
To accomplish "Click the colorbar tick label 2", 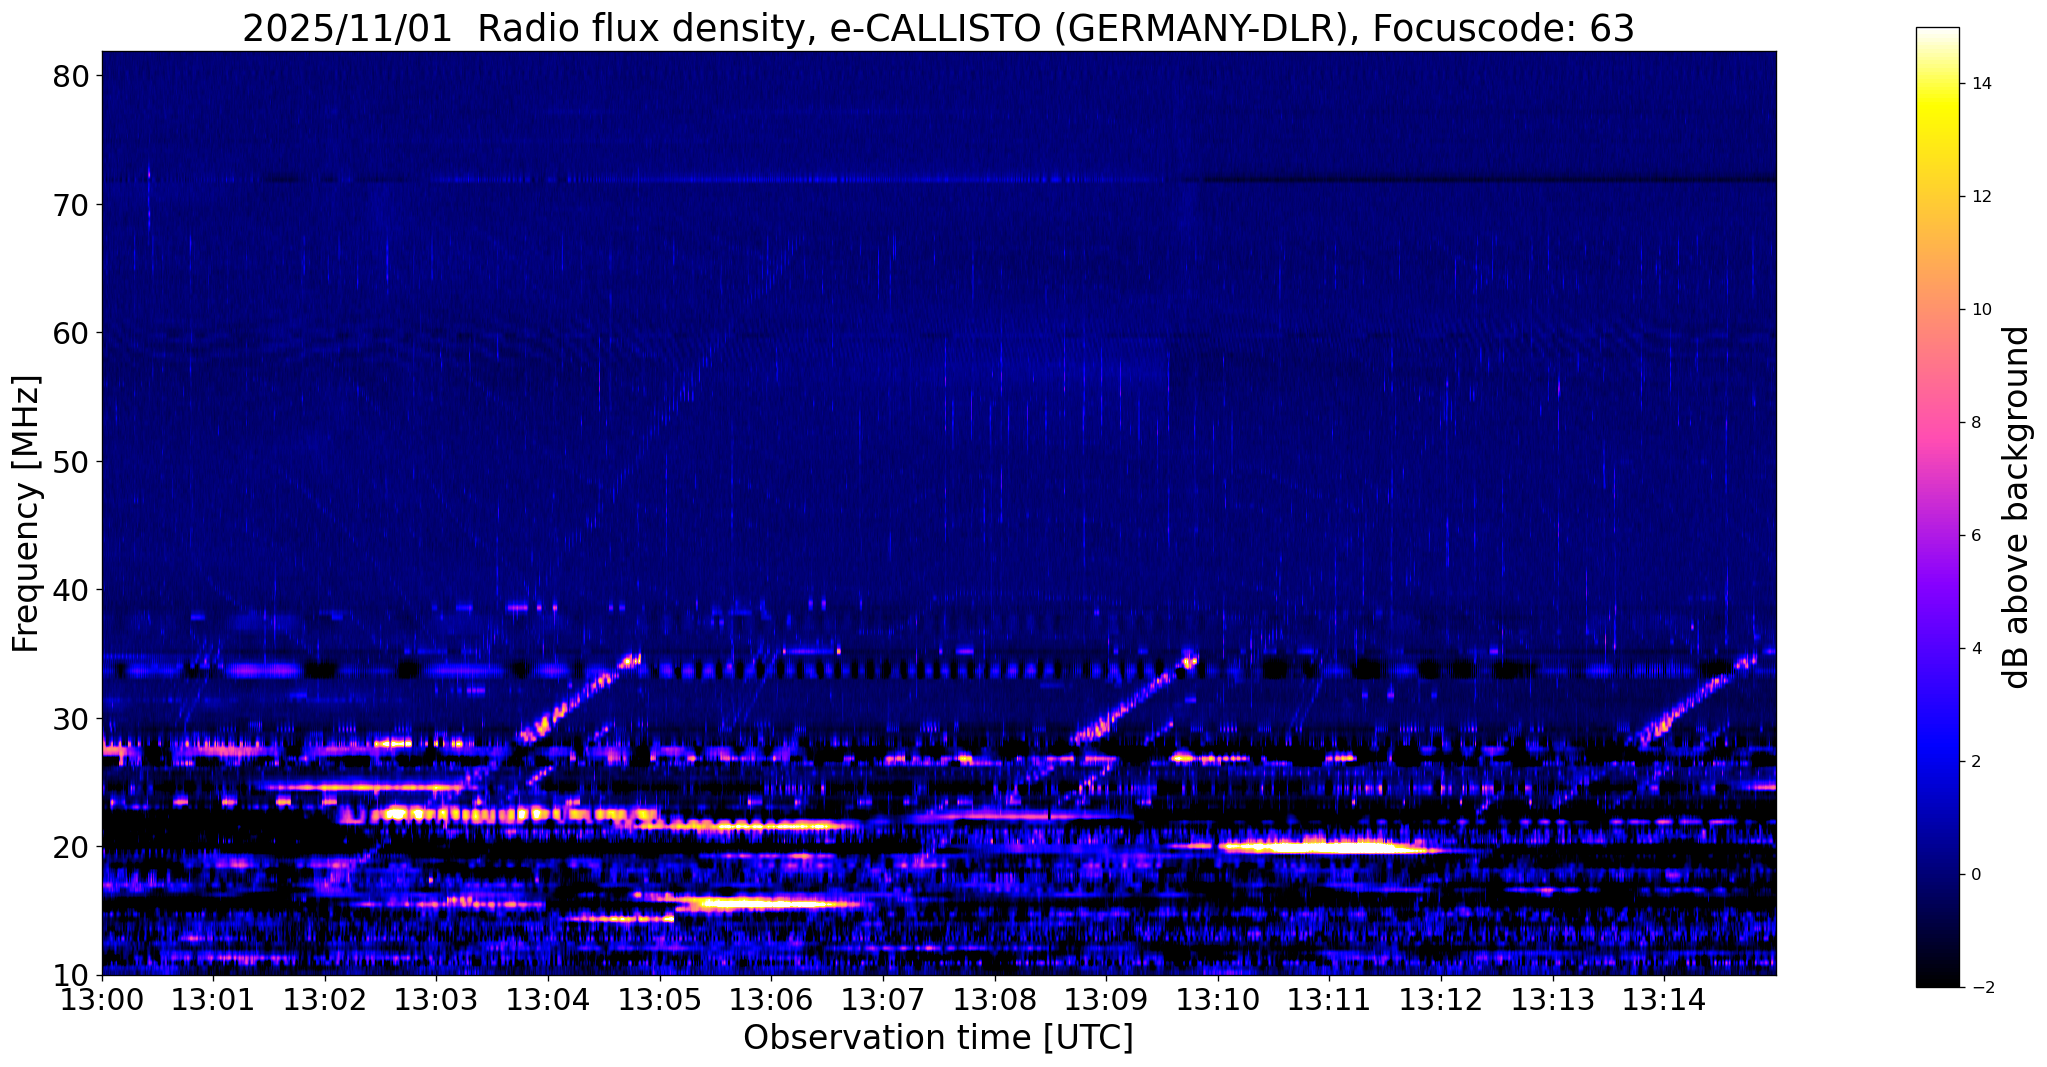I will point(1976,762).
